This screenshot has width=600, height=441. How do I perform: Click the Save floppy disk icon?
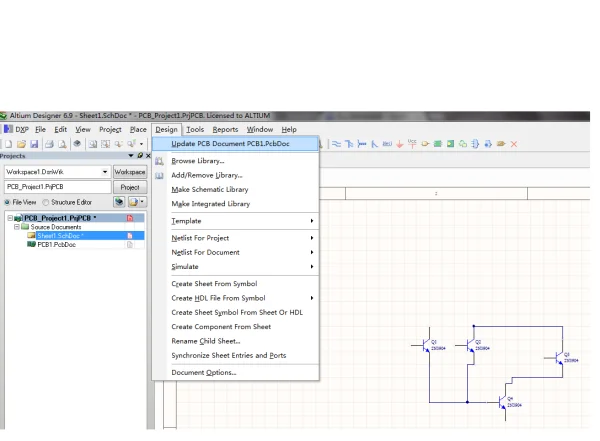click(34, 144)
